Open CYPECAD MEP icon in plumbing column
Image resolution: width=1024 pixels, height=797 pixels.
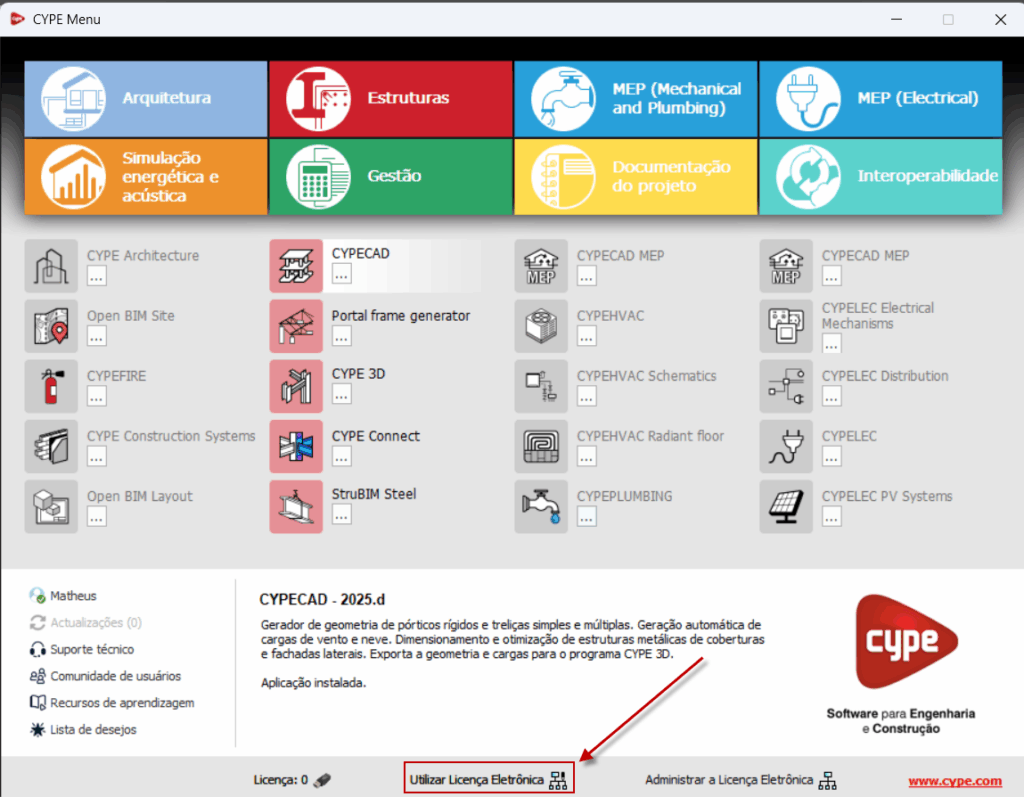[541, 266]
